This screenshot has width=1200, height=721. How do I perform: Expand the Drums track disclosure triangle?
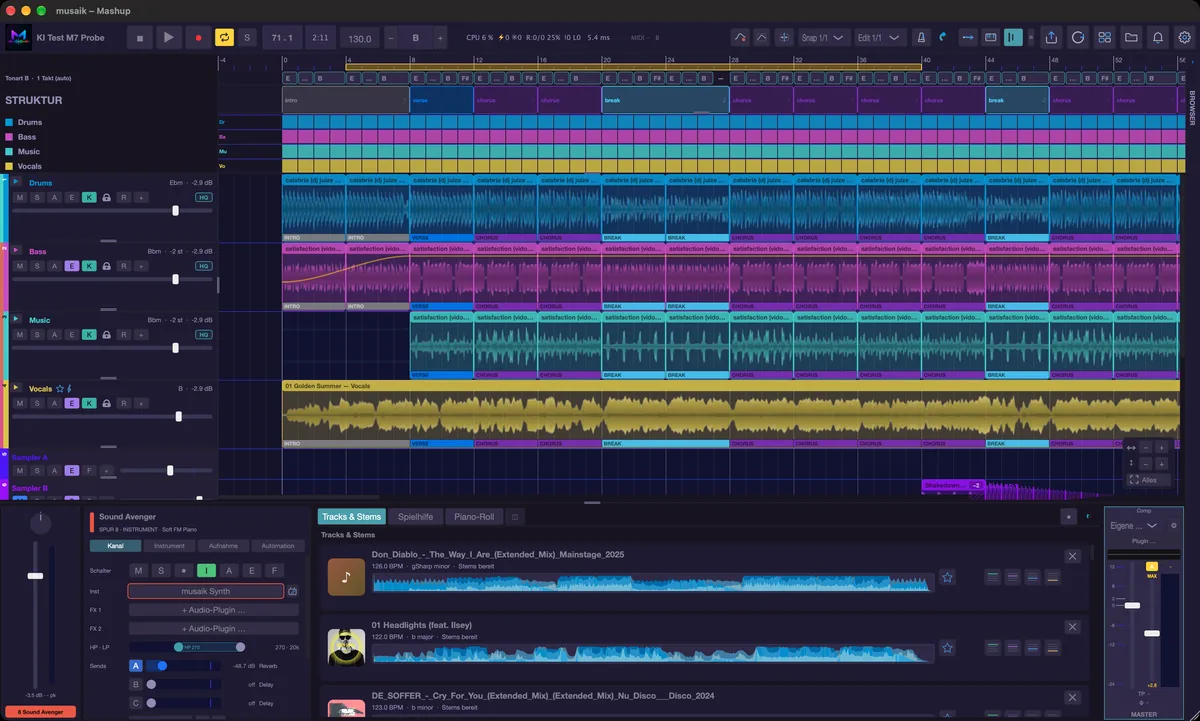coord(17,183)
